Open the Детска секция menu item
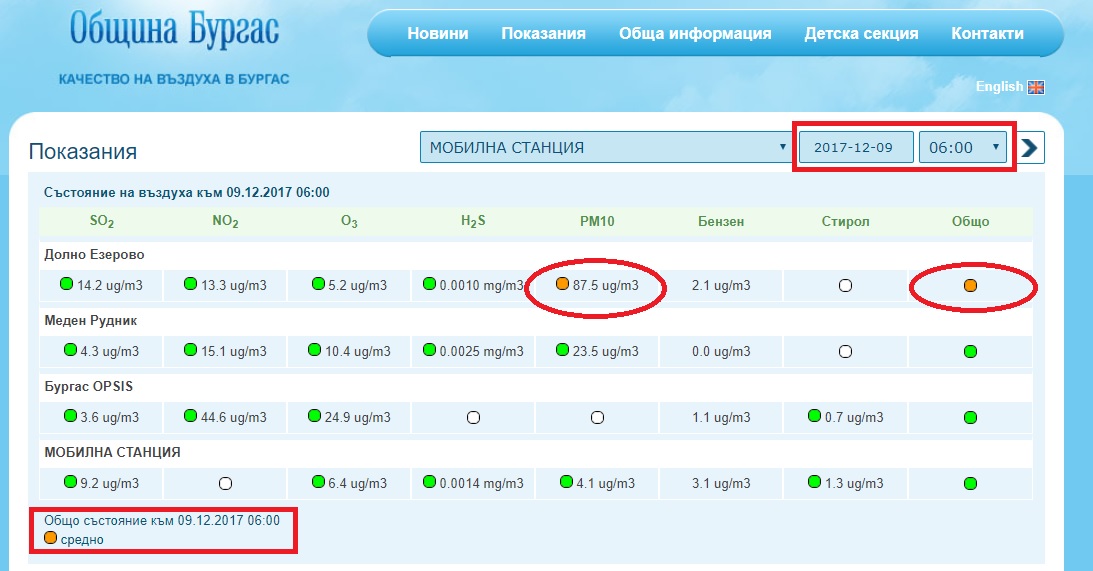Image resolution: width=1093 pixels, height=571 pixels. (862, 33)
